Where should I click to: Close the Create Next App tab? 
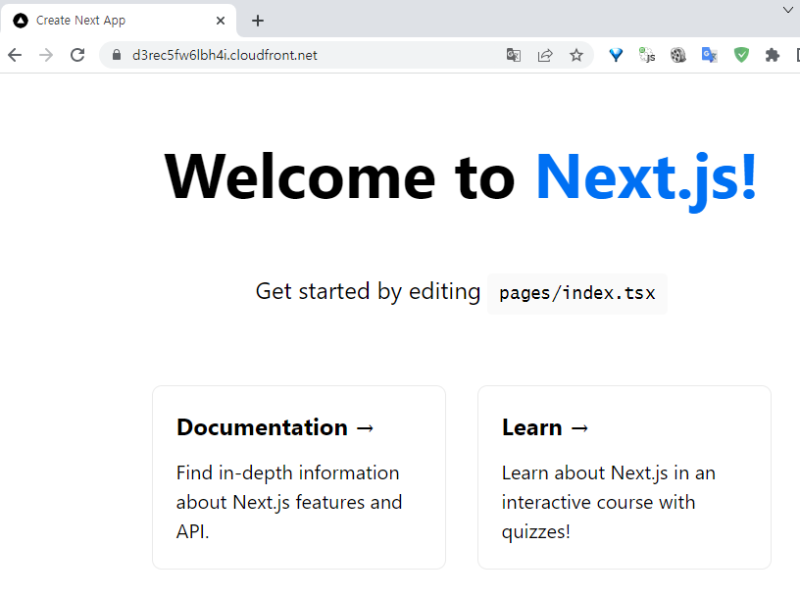click(220, 20)
